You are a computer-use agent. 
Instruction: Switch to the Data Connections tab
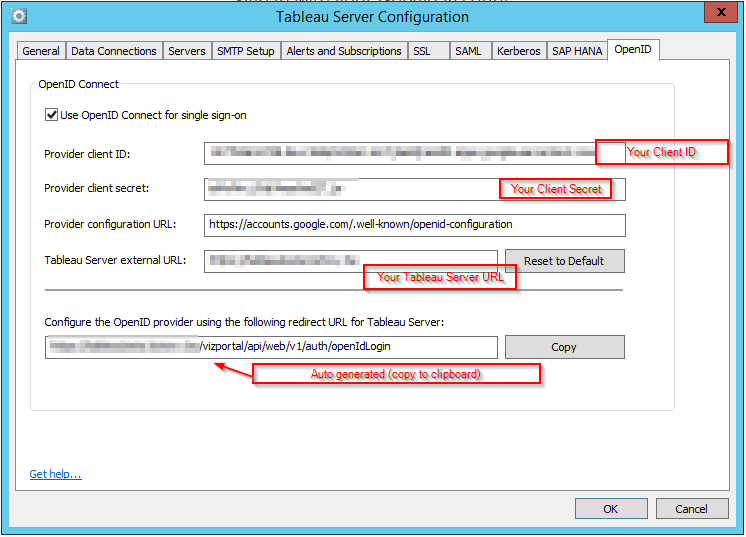pos(114,51)
